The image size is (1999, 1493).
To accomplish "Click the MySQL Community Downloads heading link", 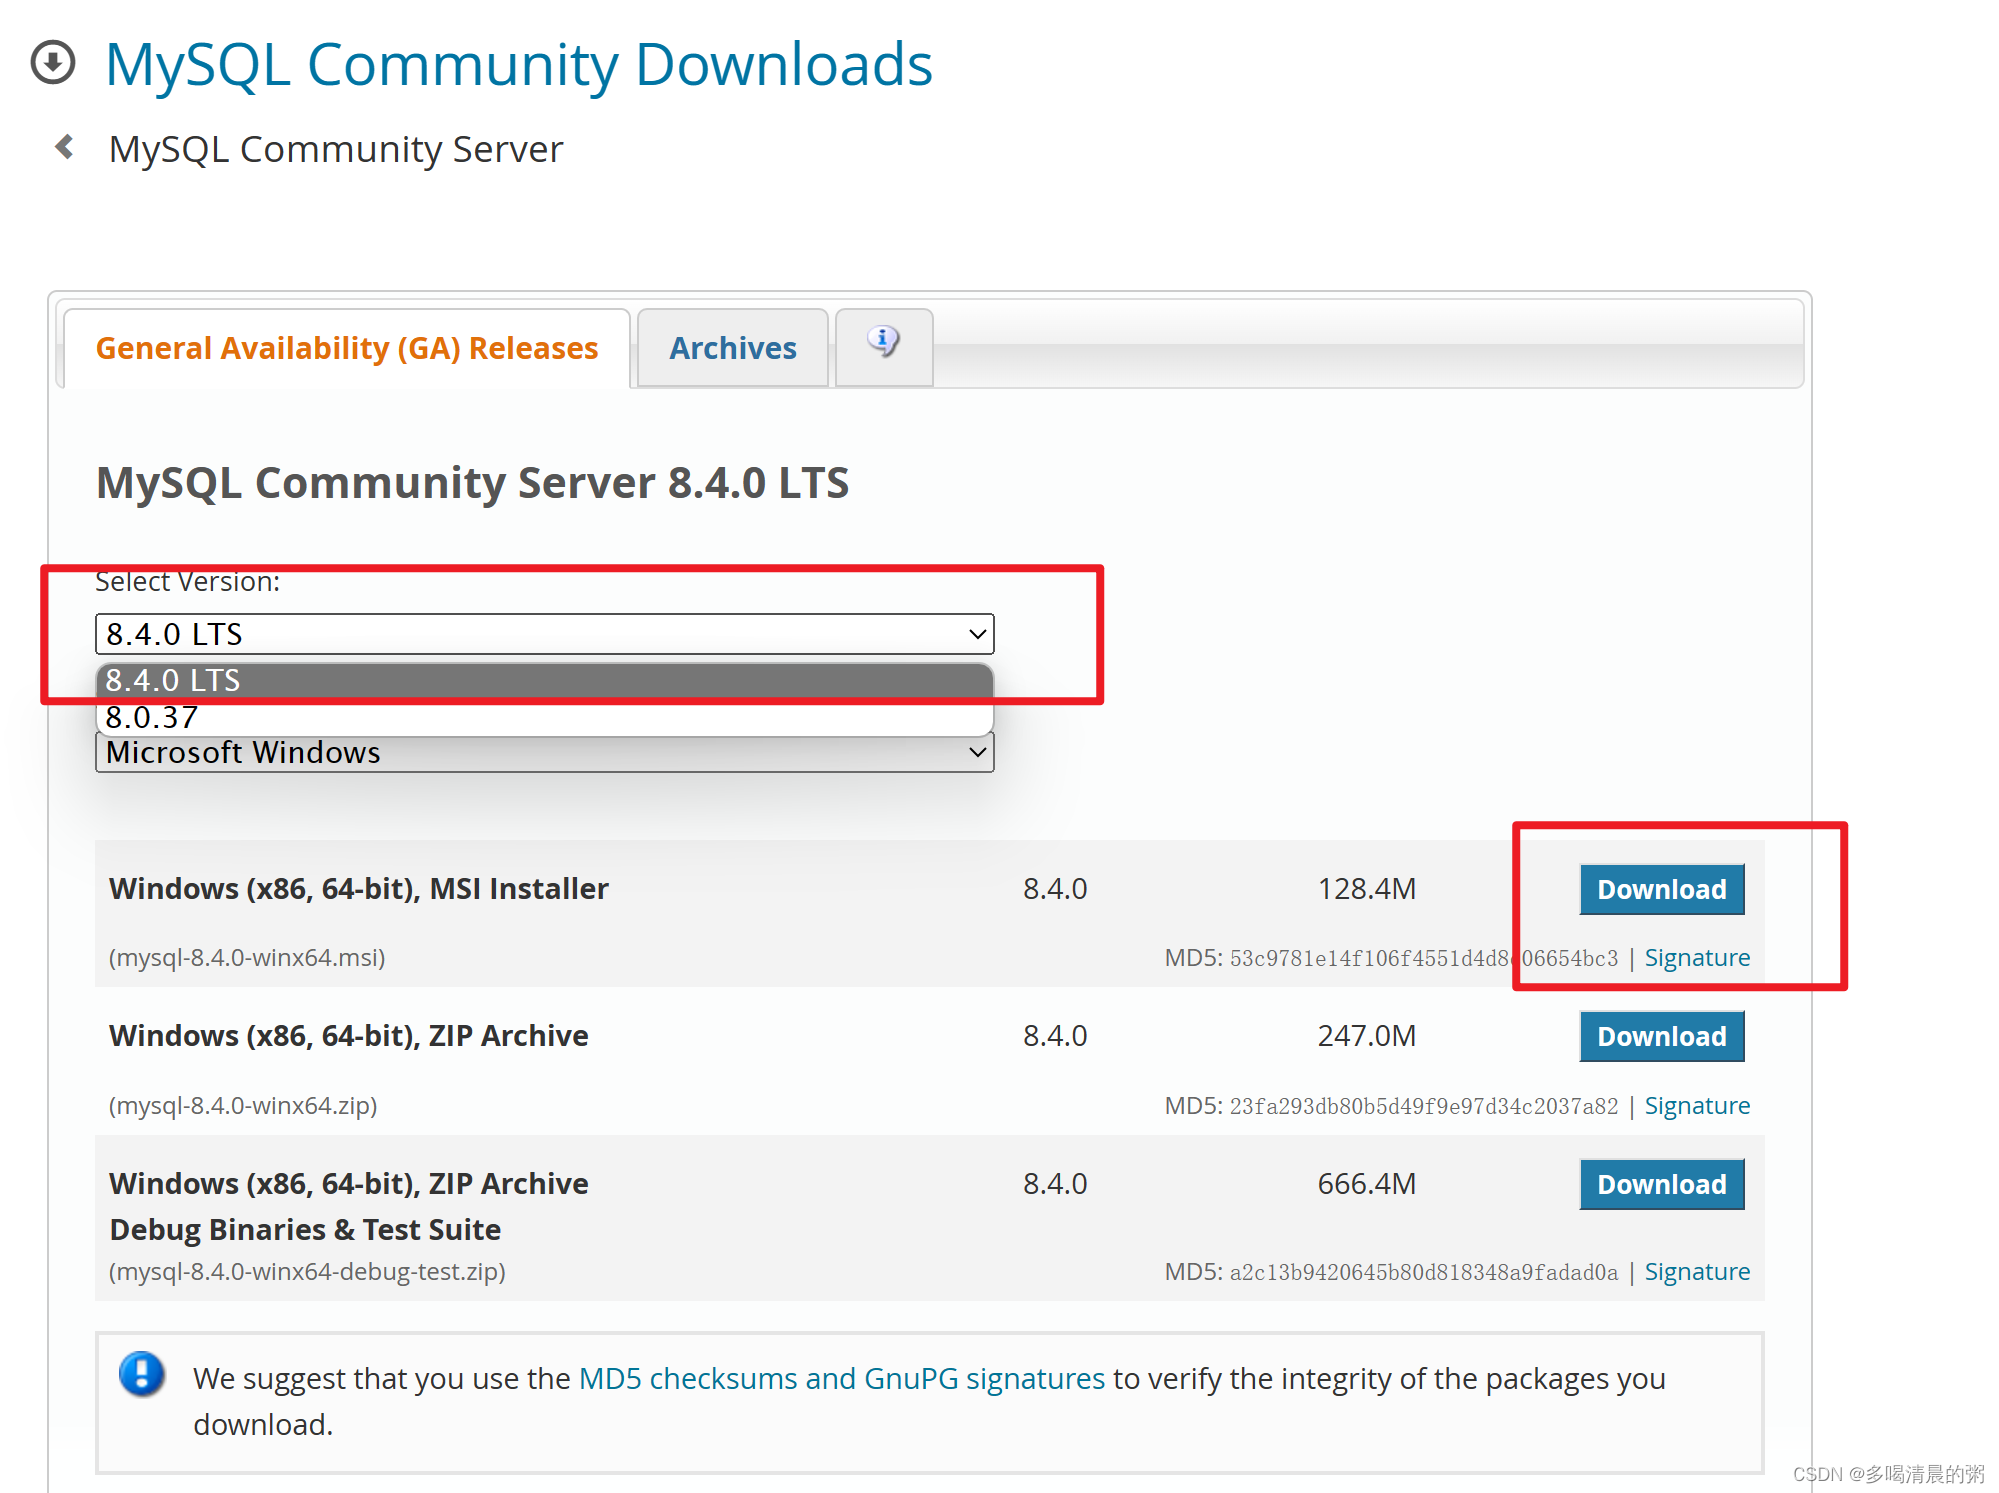I will tap(518, 65).
